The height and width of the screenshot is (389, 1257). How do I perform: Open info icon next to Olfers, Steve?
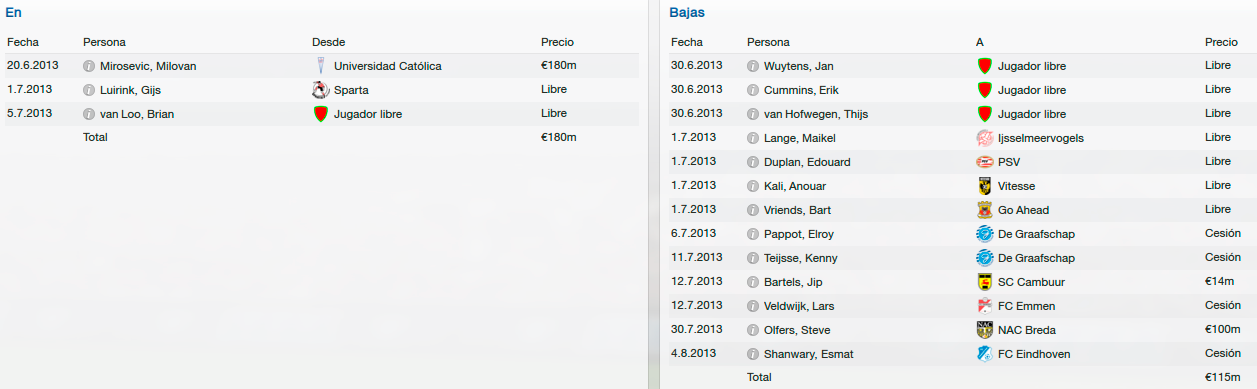click(753, 330)
